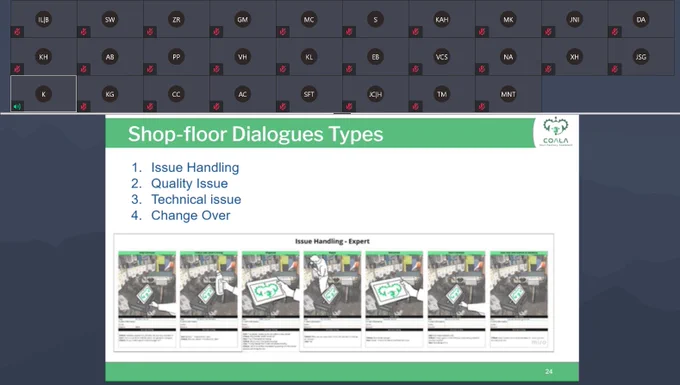The height and width of the screenshot is (385, 680).
Task: Select participant avatar PP
Action: [176, 57]
